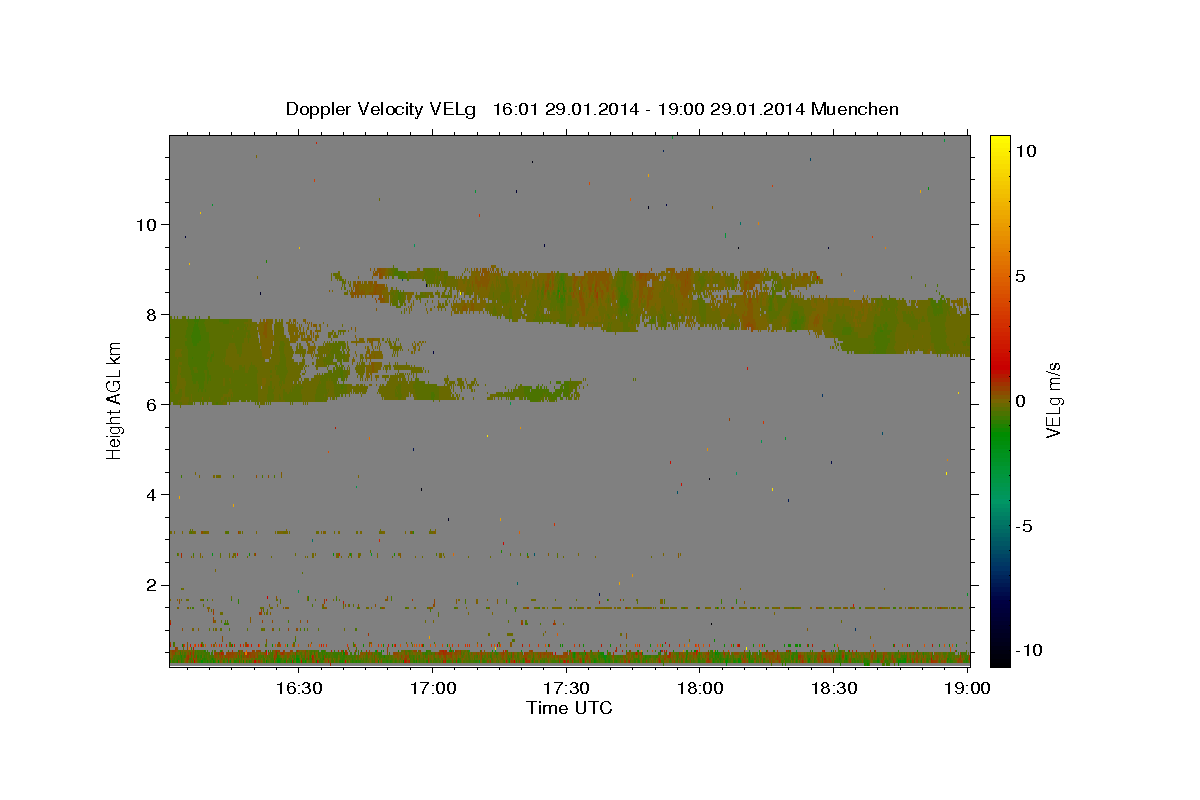Click the colorbar value 0 label
Image resolution: width=1200 pixels, height=800 pixels.
(1020, 401)
